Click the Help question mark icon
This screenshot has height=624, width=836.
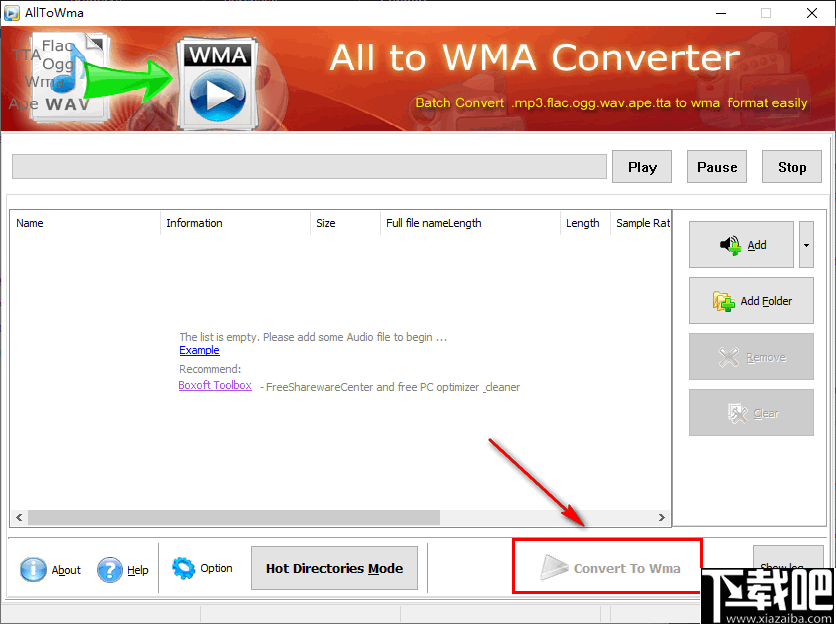click(x=108, y=569)
